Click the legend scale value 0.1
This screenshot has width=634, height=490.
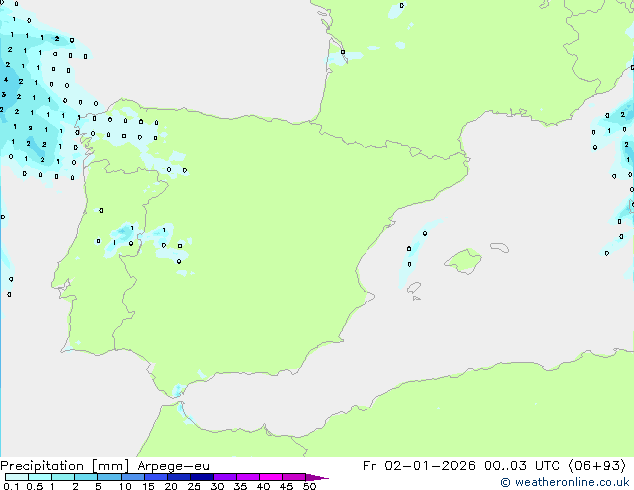[9, 486]
